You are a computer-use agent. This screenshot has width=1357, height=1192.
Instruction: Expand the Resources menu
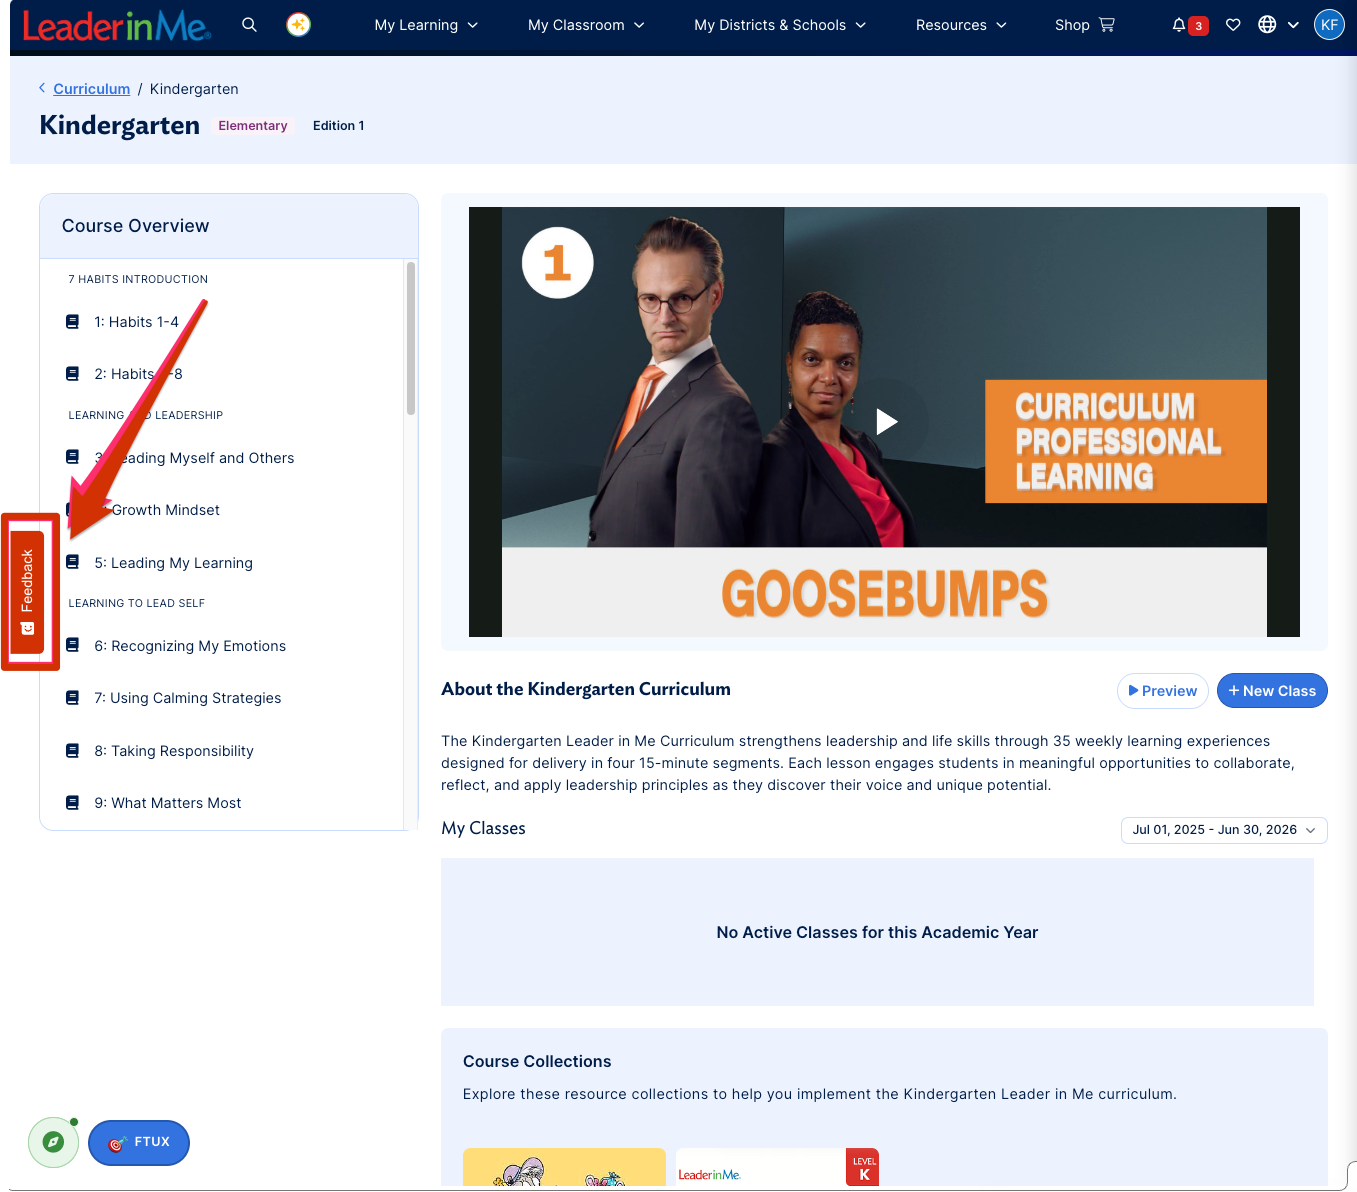coord(961,25)
